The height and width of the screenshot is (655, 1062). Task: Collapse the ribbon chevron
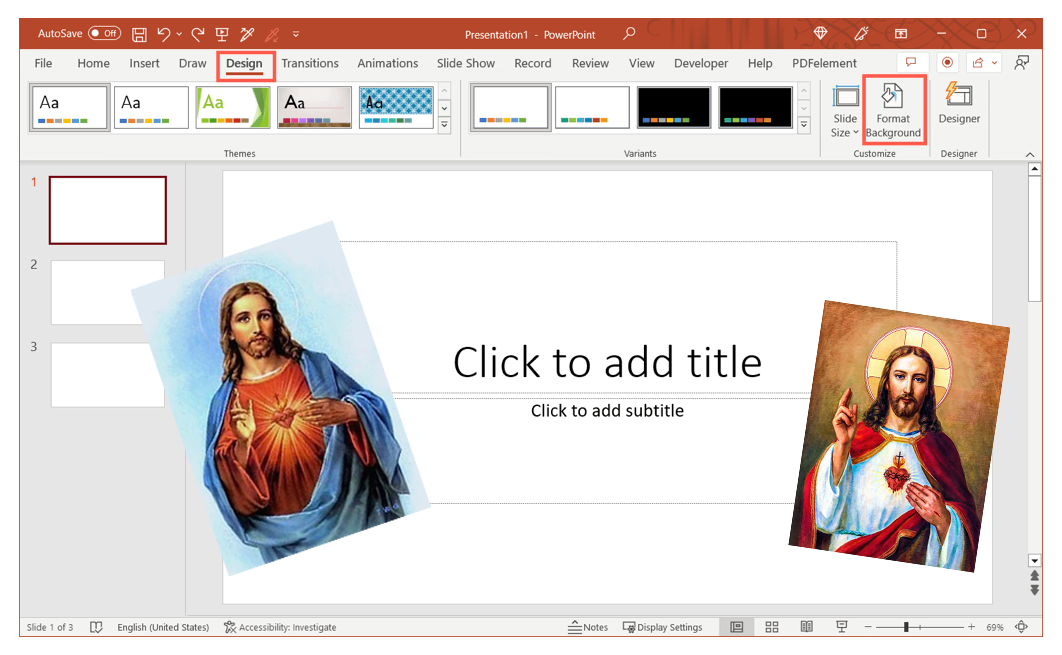(1029, 154)
